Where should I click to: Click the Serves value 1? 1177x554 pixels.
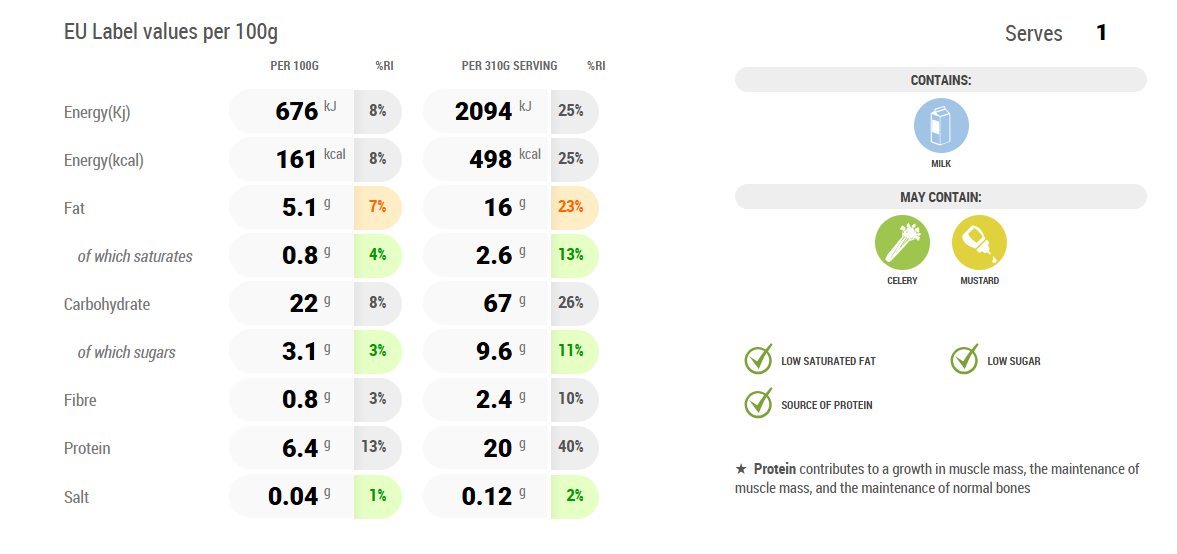click(1101, 33)
